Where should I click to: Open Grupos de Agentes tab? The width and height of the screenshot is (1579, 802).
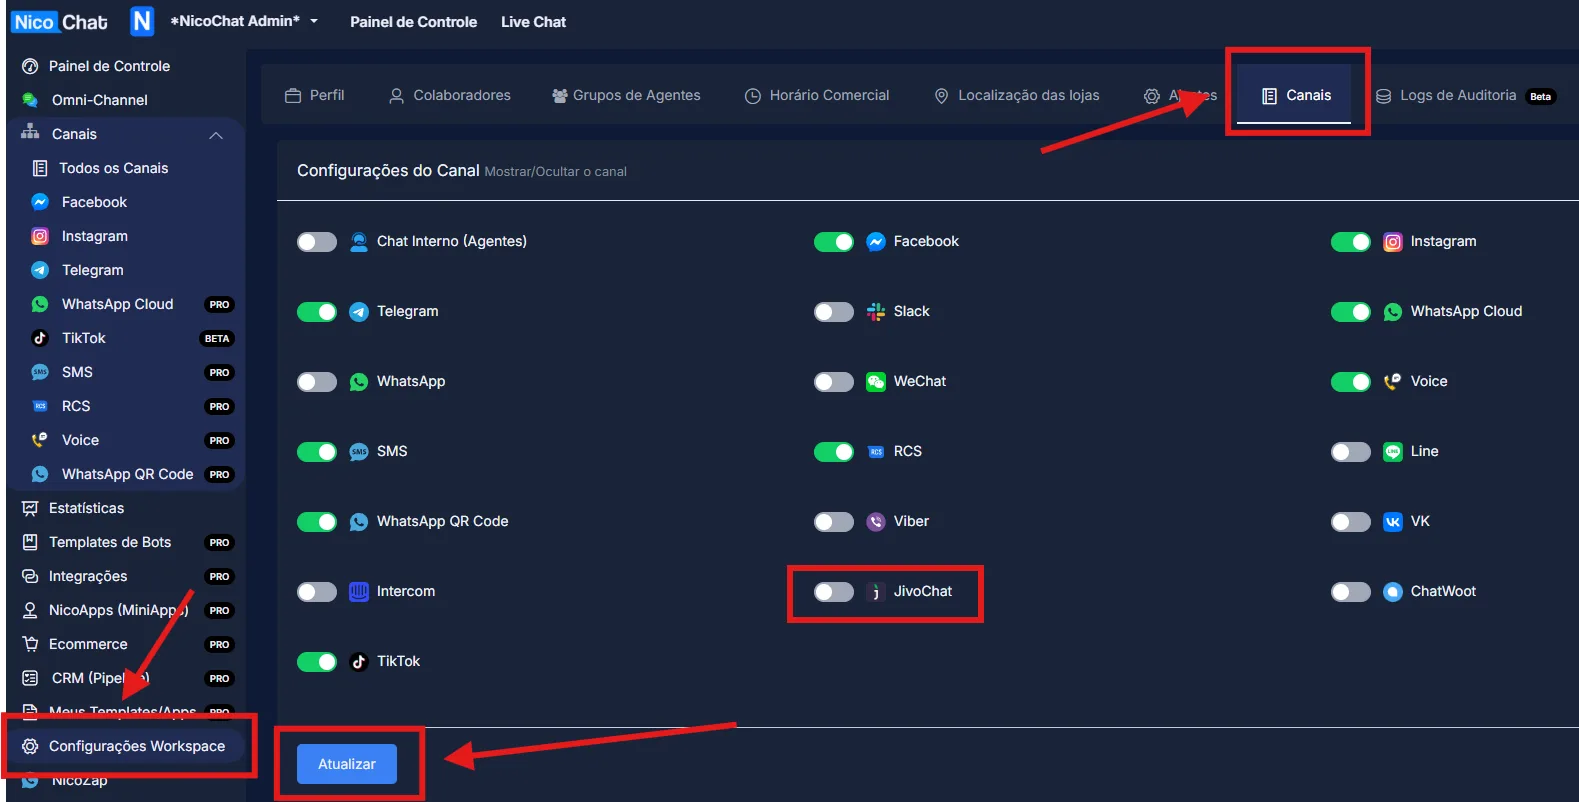[626, 95]
